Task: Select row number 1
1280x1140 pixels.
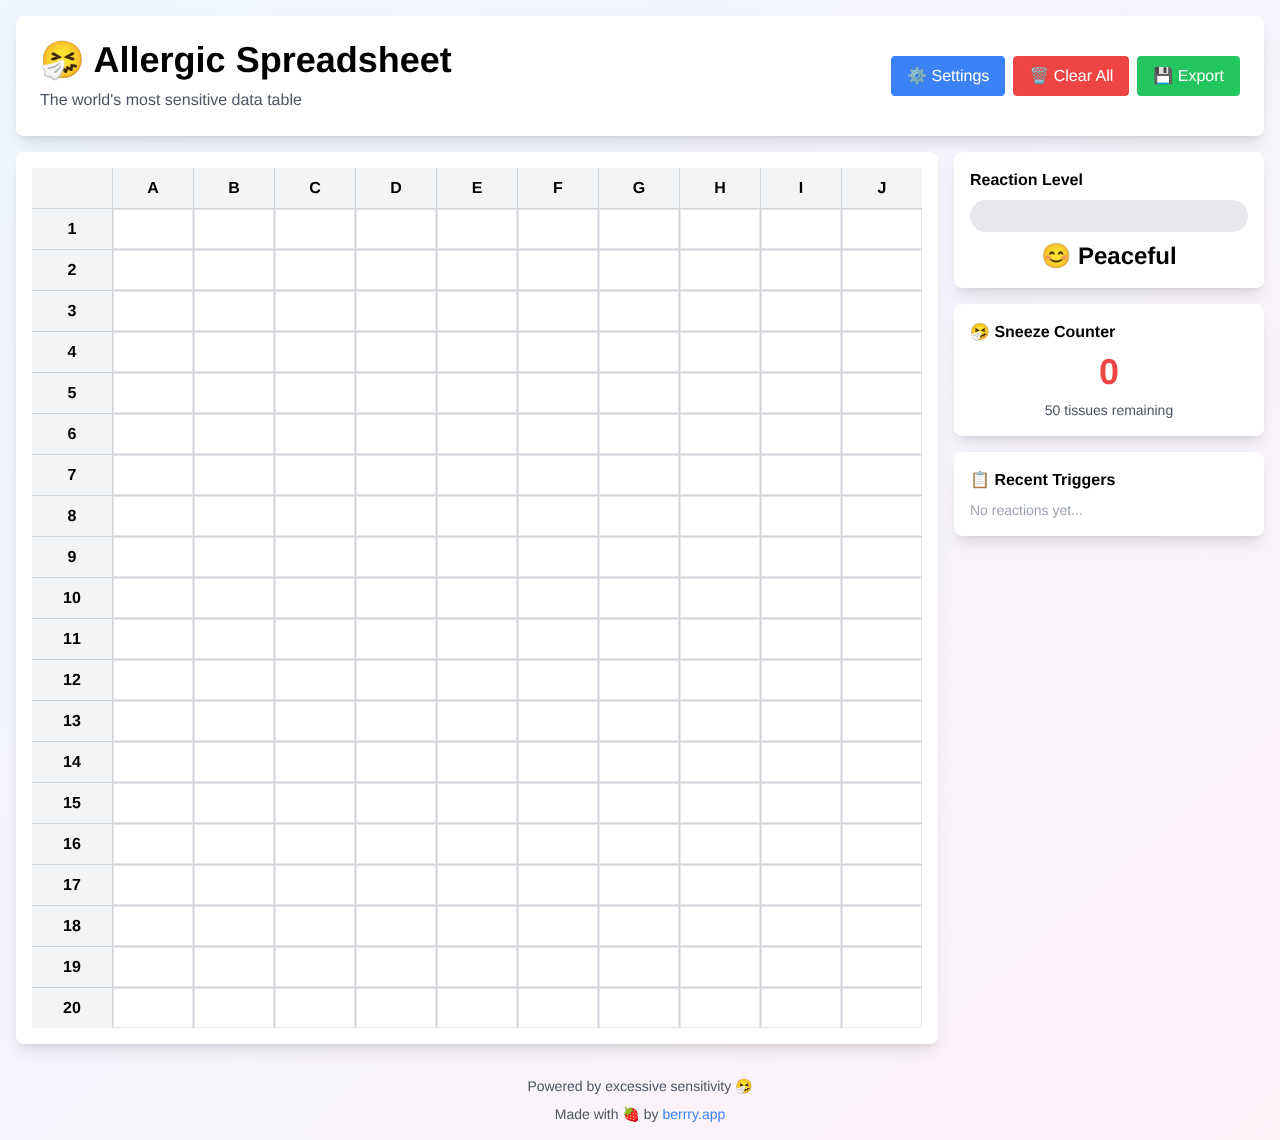Action: coord(71,229)
